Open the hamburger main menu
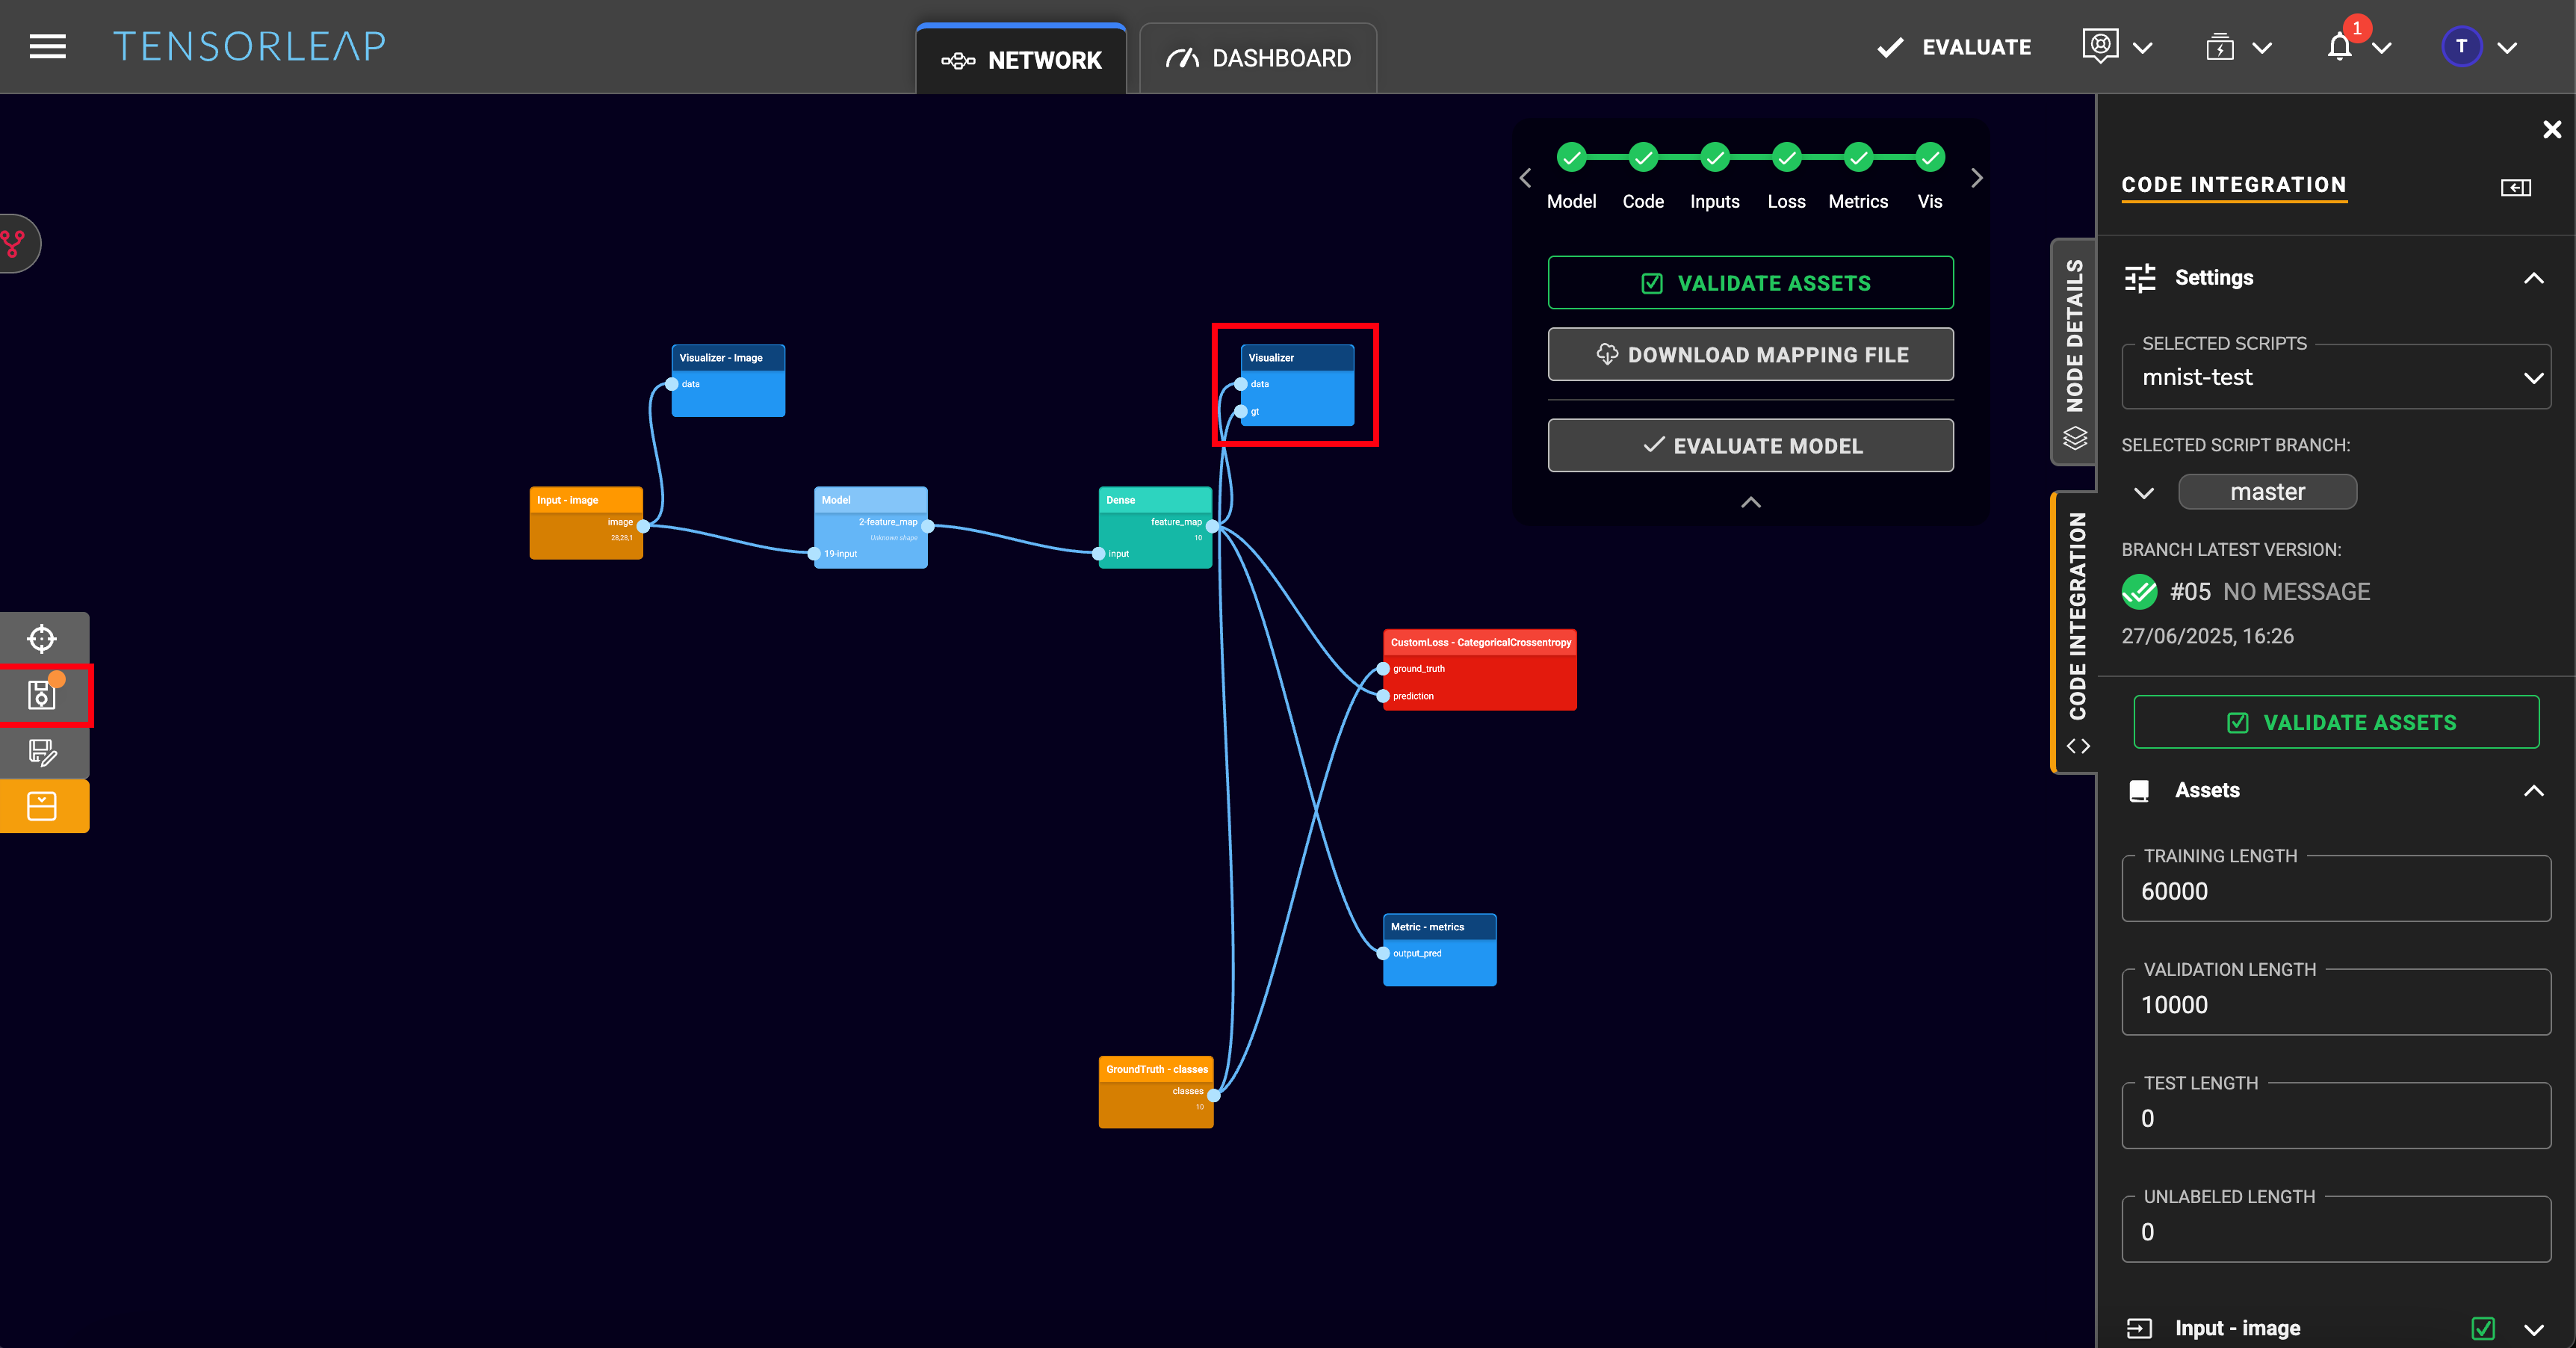 pos(47,46)
